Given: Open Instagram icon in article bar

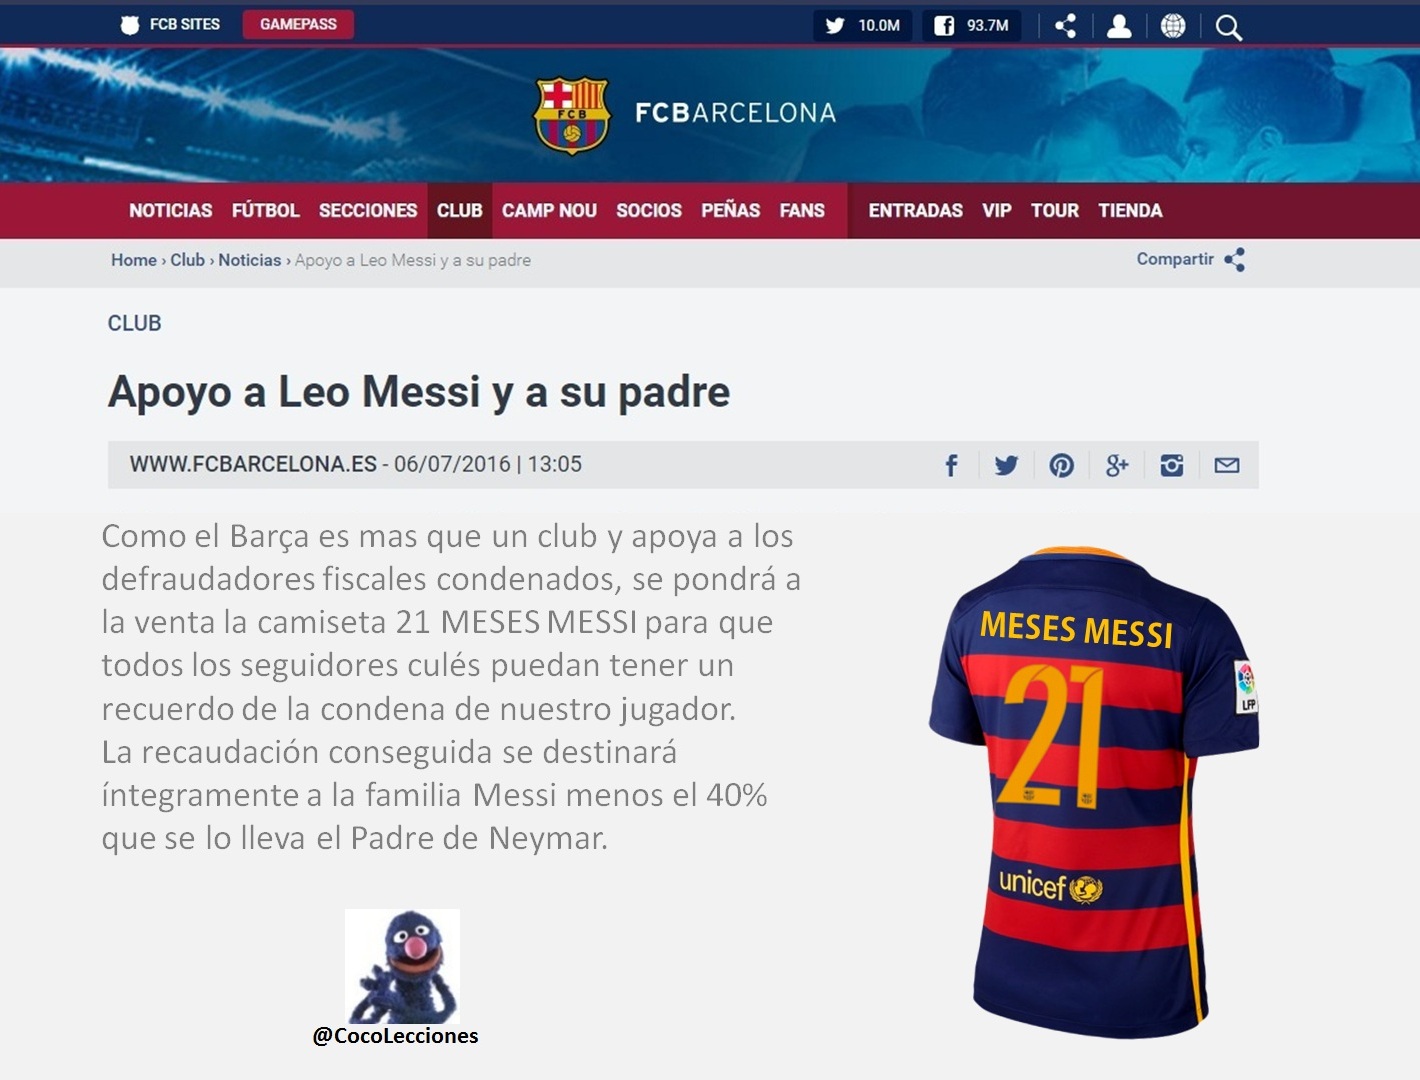Looking at the screenshot, I should [x=1172, y=465].
